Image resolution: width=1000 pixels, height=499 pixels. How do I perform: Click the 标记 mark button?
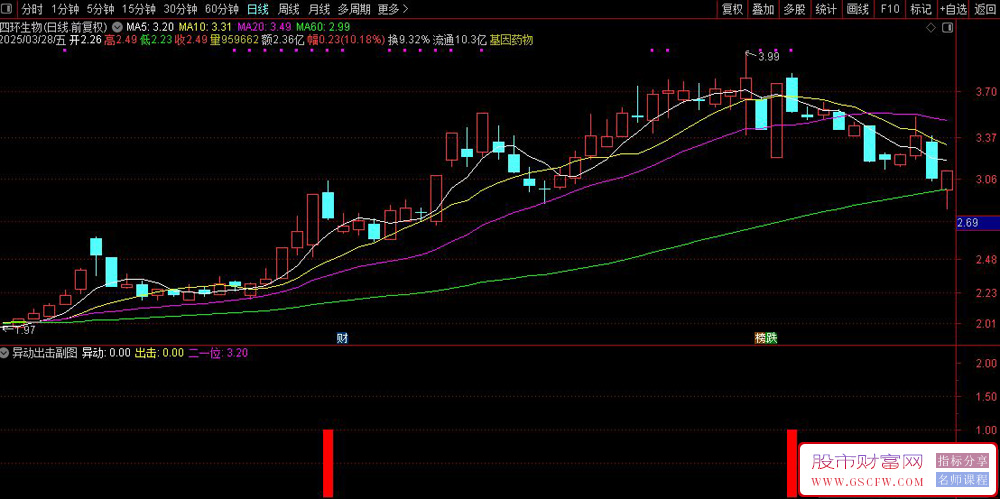[x=921, y=9]
